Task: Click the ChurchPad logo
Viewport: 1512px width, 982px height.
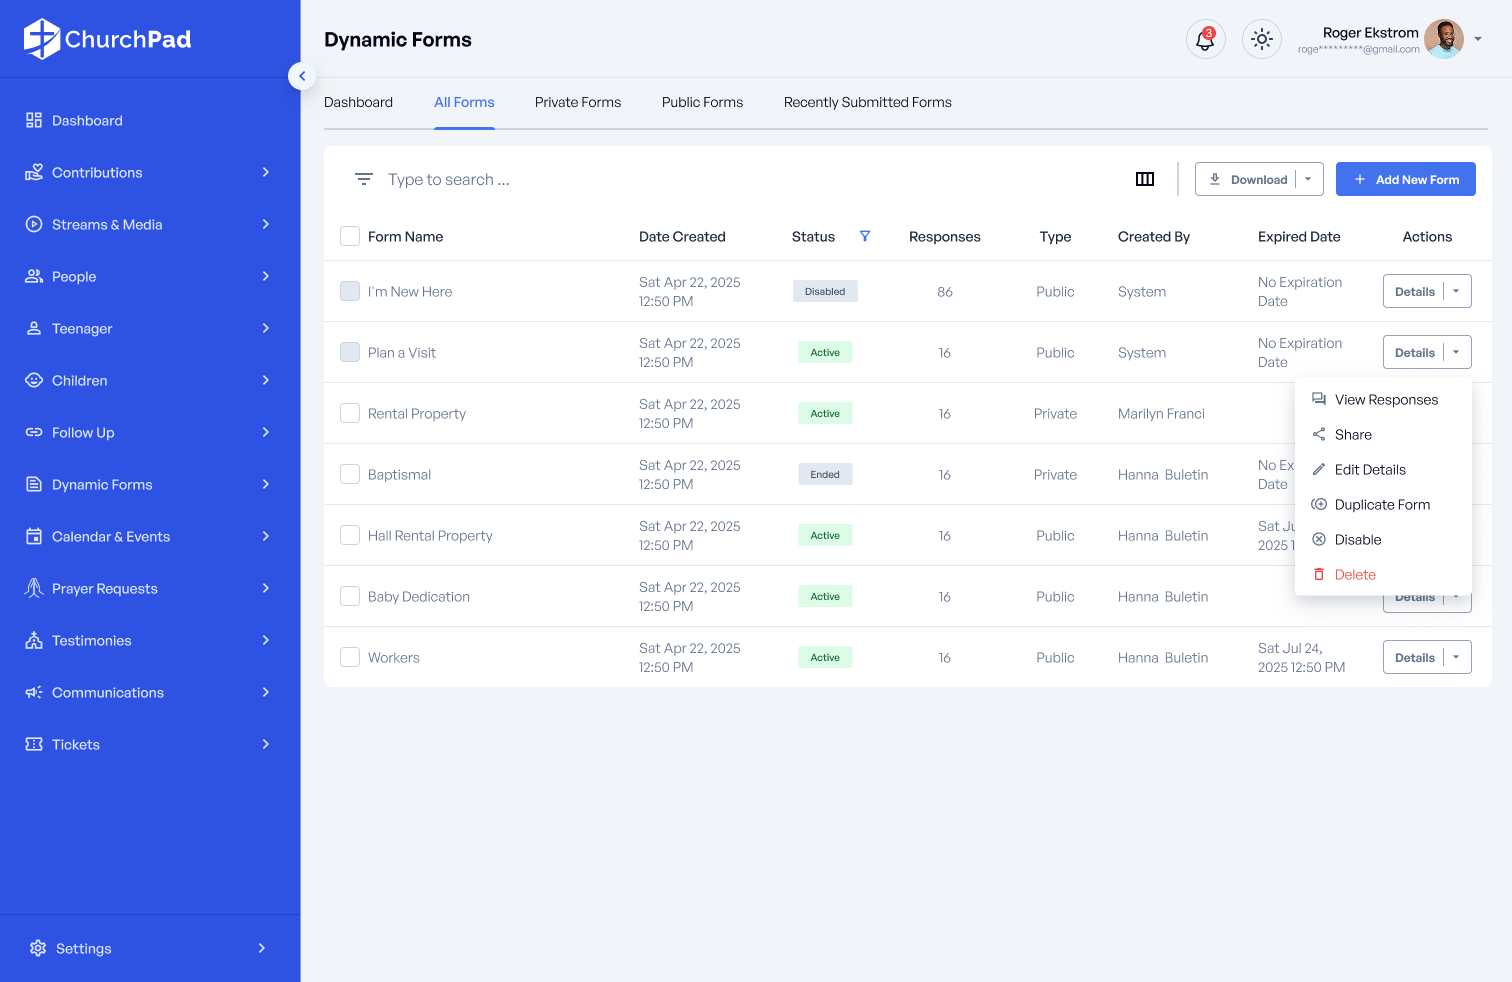Action: click(x=108, y=39)
